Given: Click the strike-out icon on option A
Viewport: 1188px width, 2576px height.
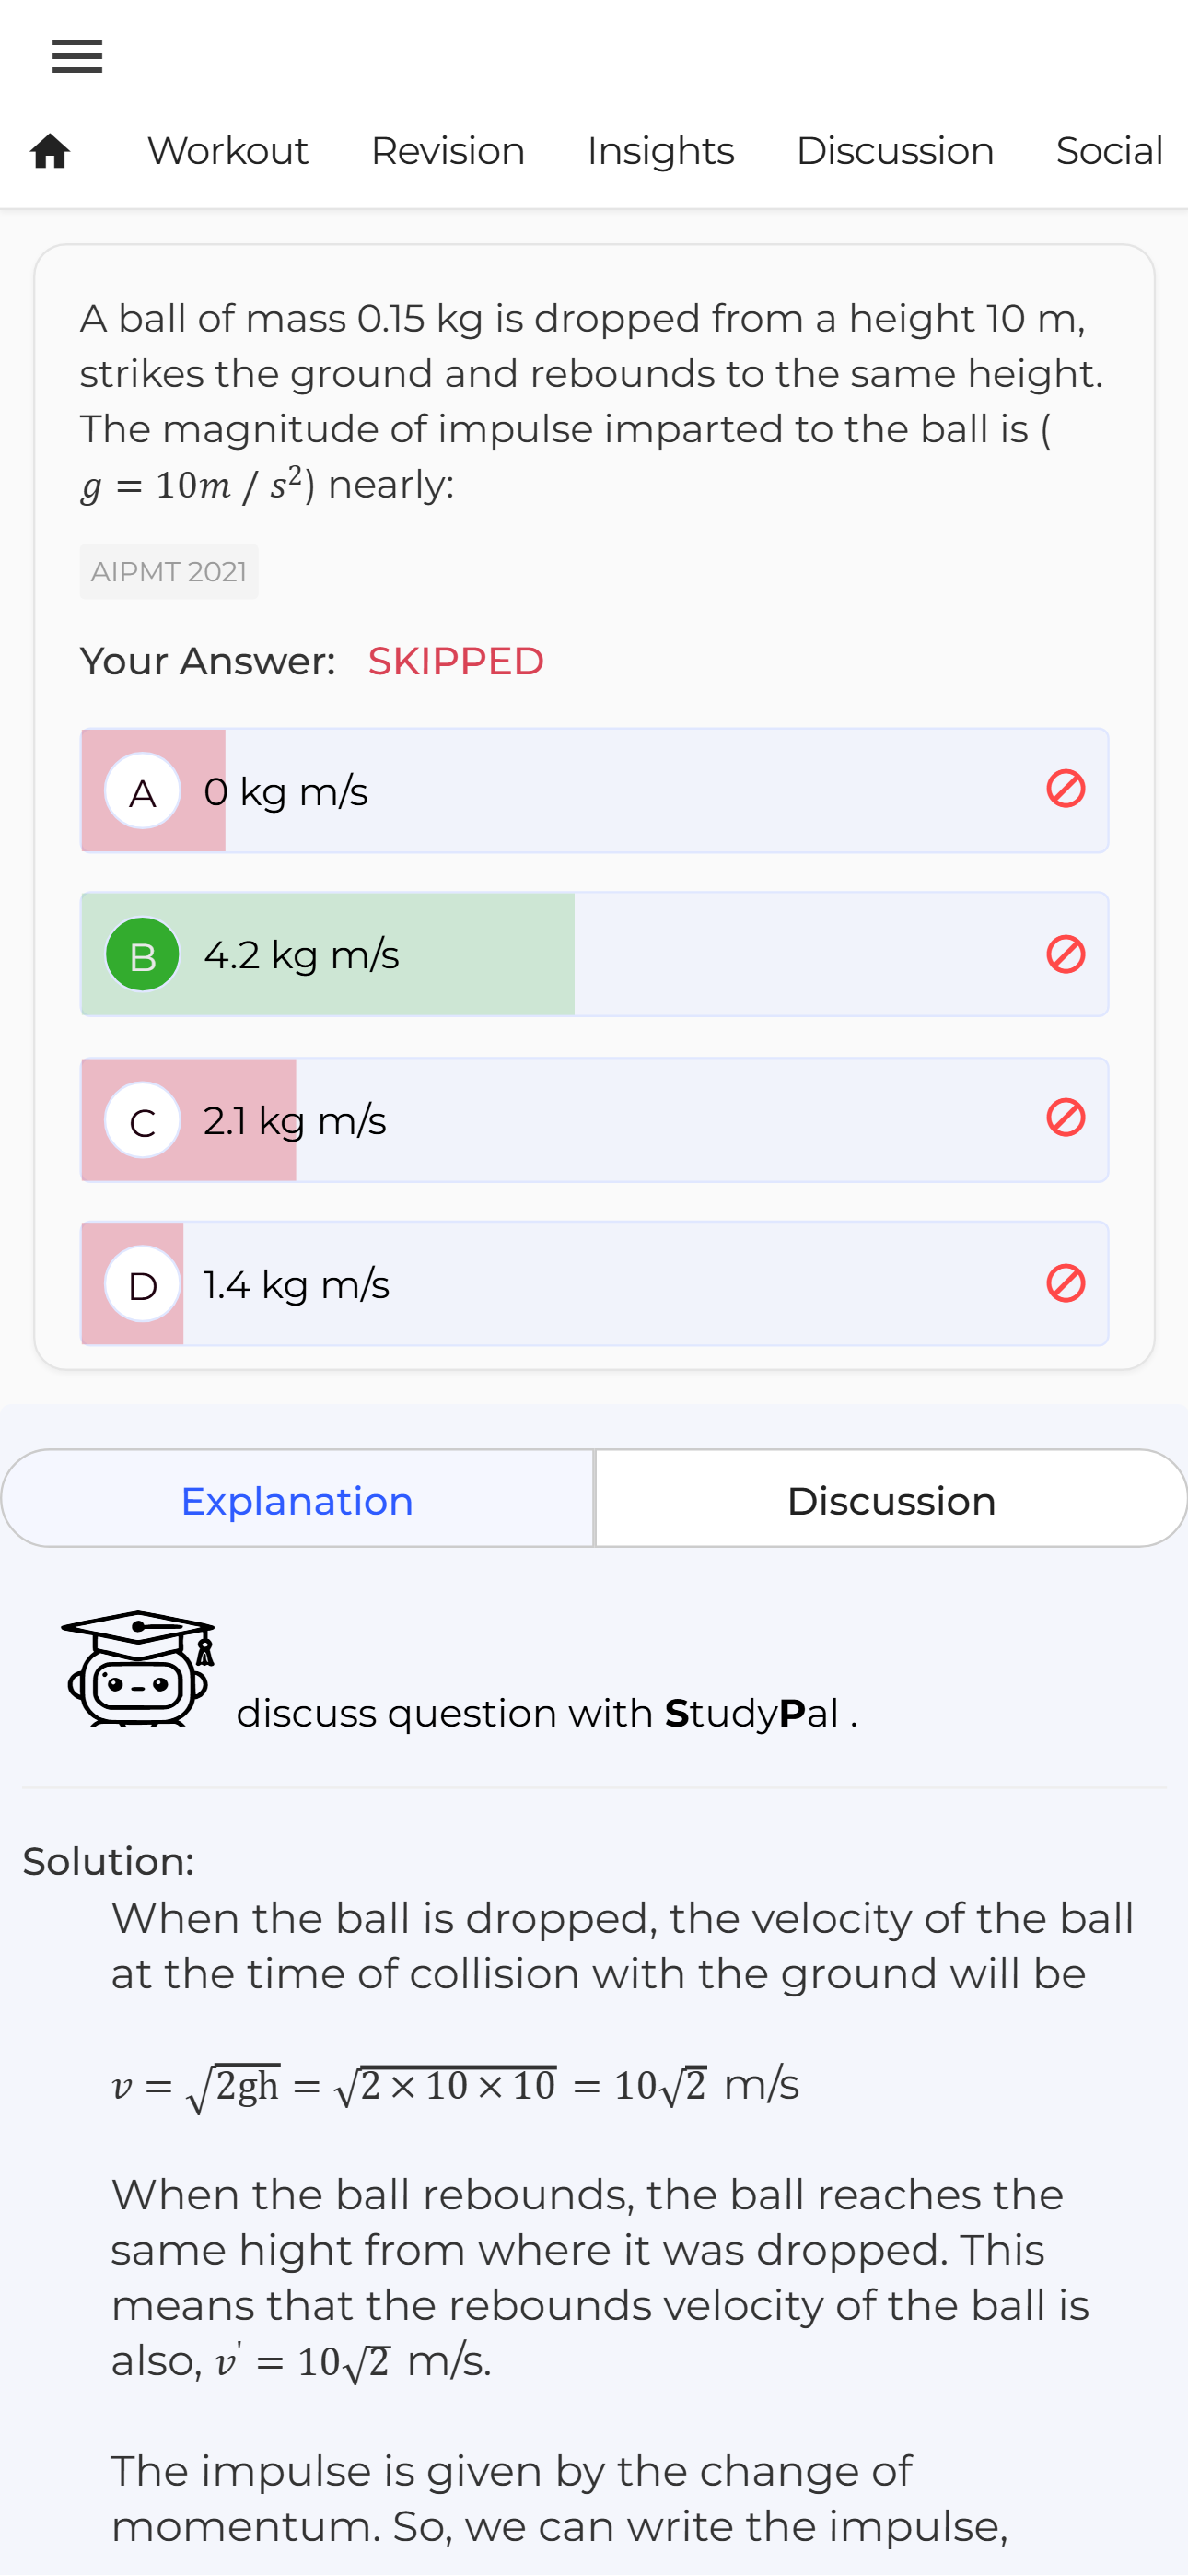Looking at the screenshot, I should pos(1065,789).
